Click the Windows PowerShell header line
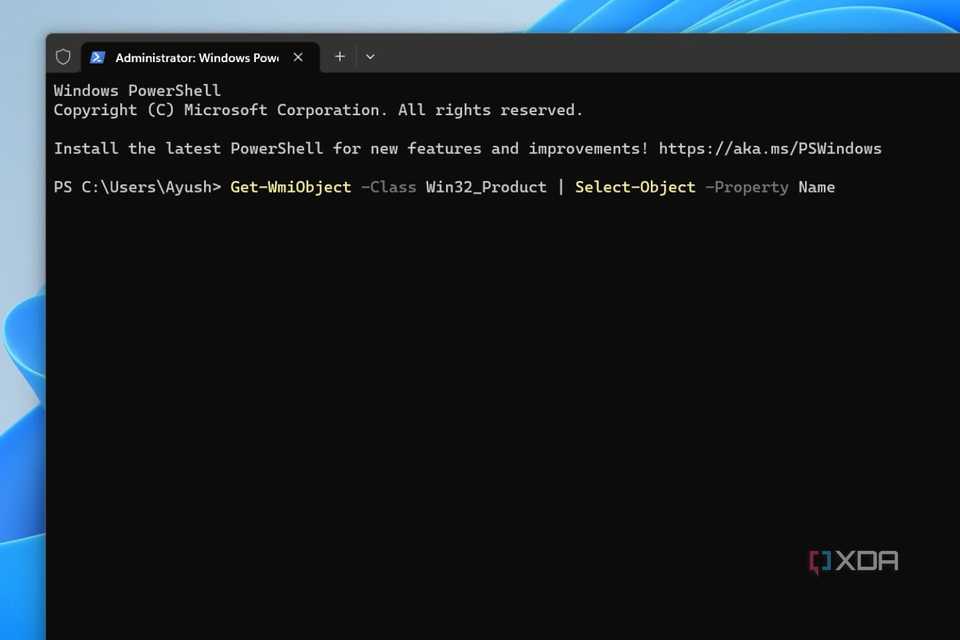Image resolution: width=960 pixels, height=640 pixels. pyautogui.click(x=137, y=91)
